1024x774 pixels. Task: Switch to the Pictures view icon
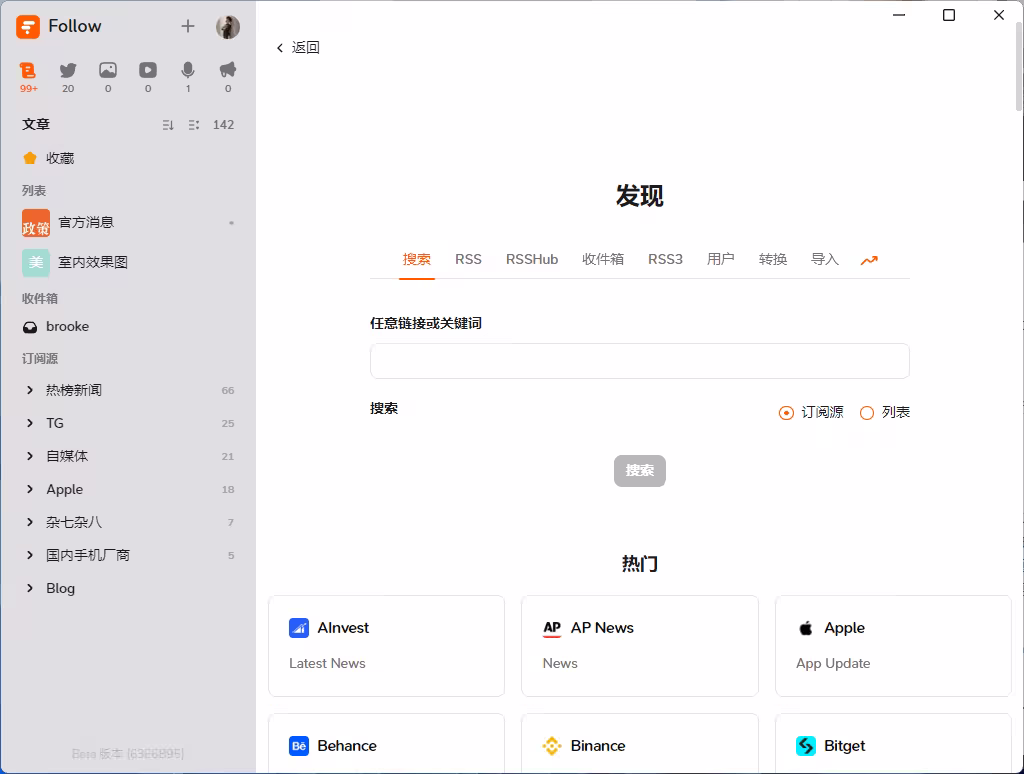coord(108,77)
